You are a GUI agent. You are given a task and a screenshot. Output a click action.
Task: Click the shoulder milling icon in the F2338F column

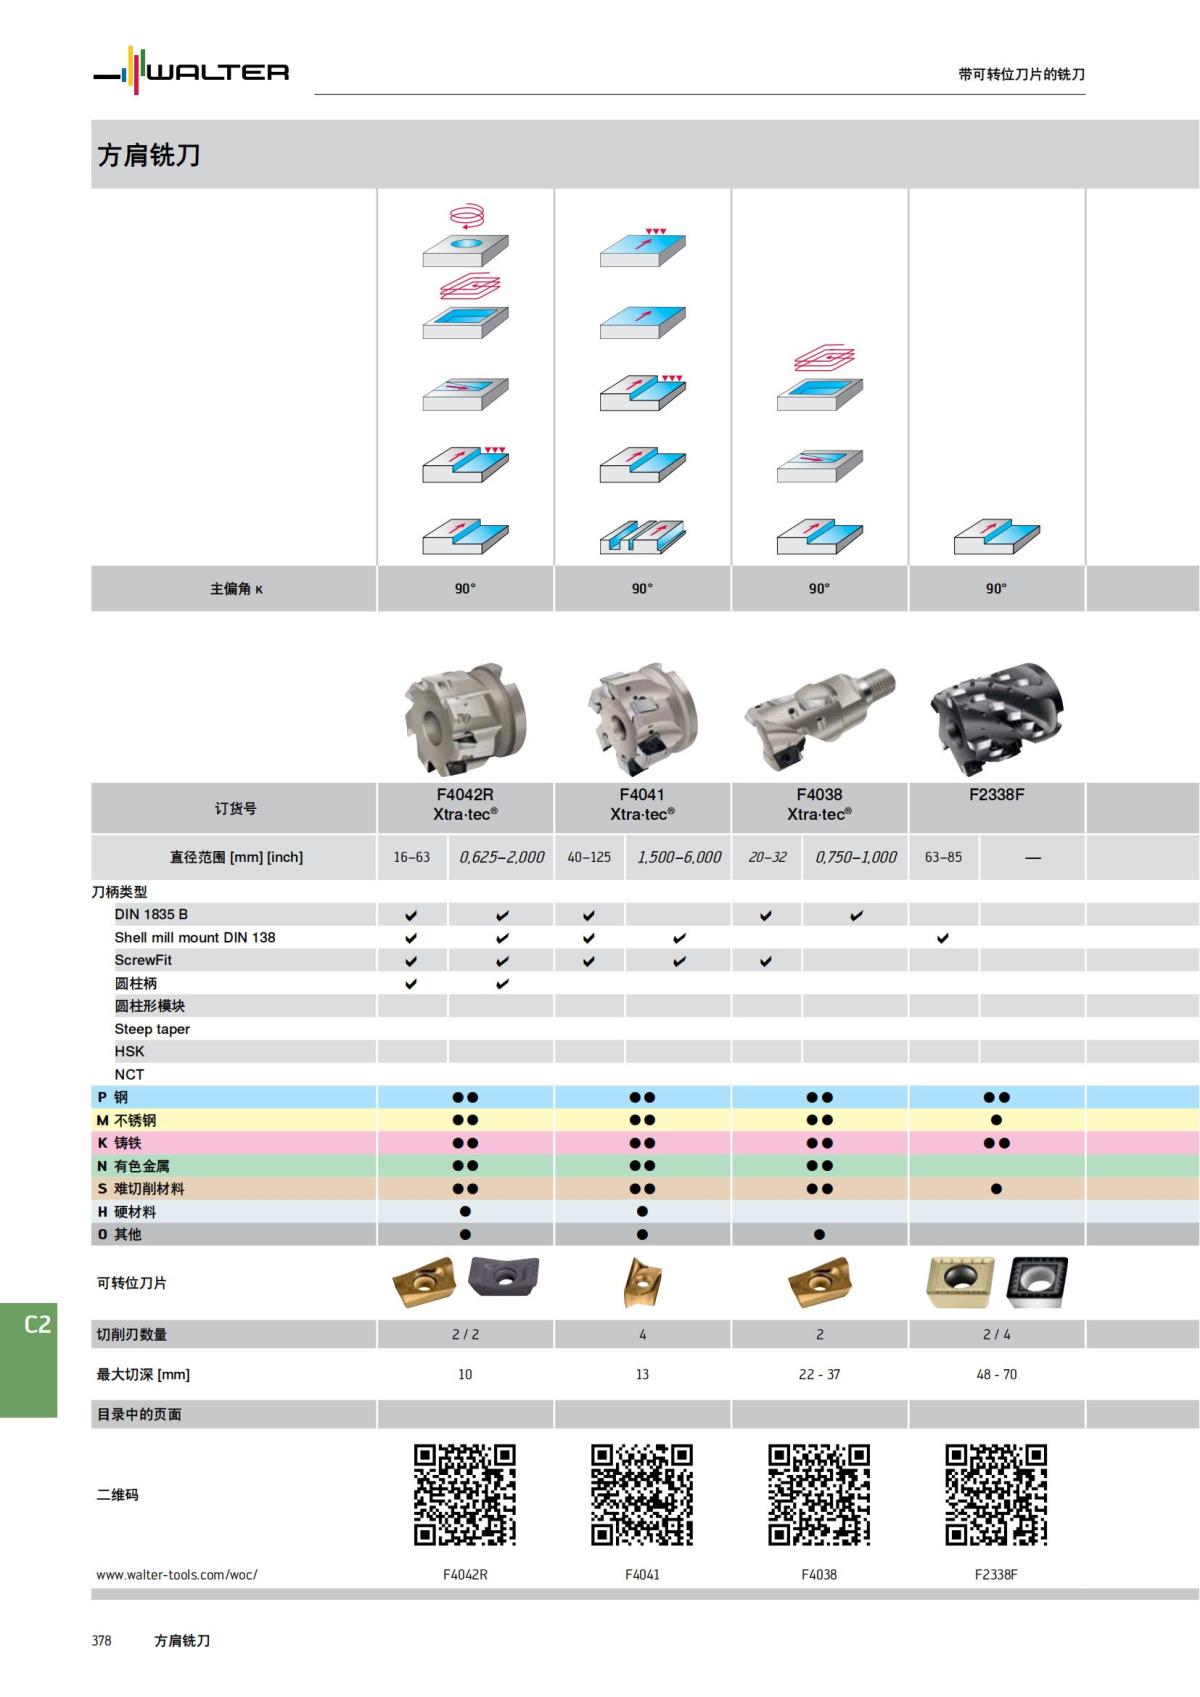(x=996, y=536)
